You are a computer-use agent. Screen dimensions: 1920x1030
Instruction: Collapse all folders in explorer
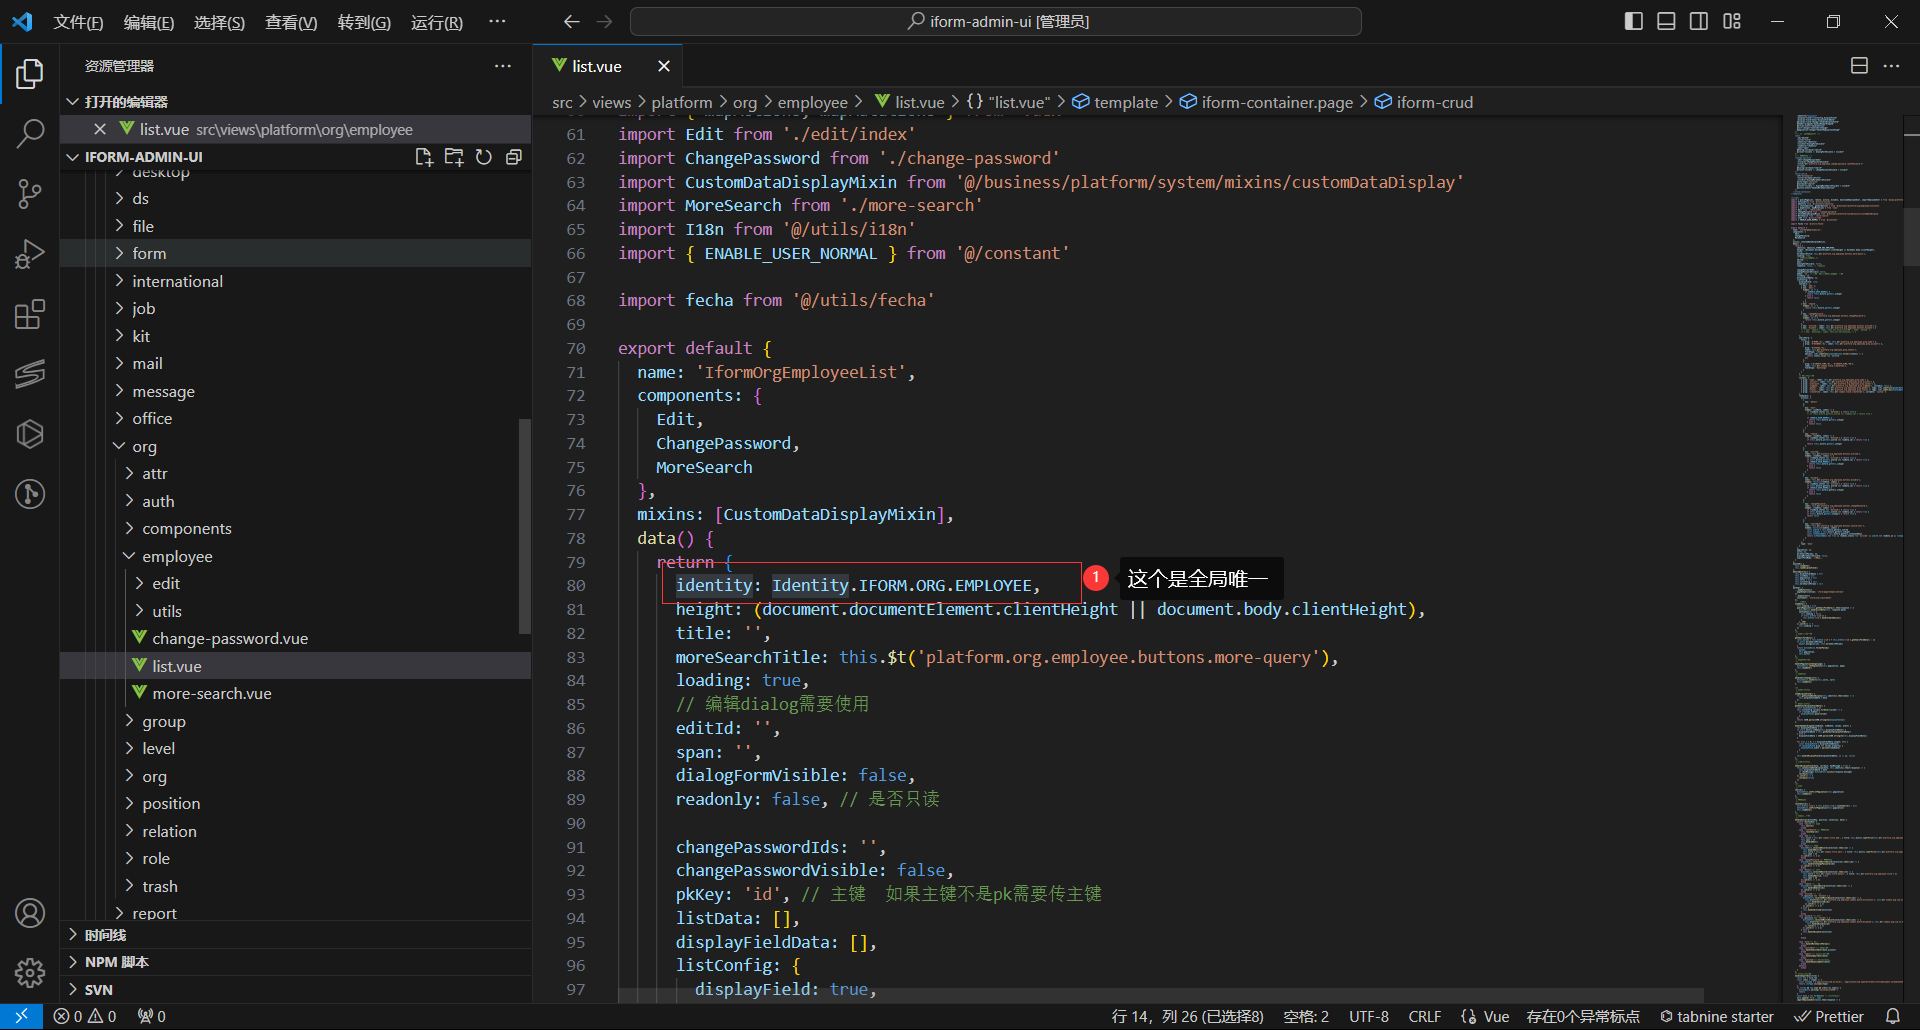[514, 157]
